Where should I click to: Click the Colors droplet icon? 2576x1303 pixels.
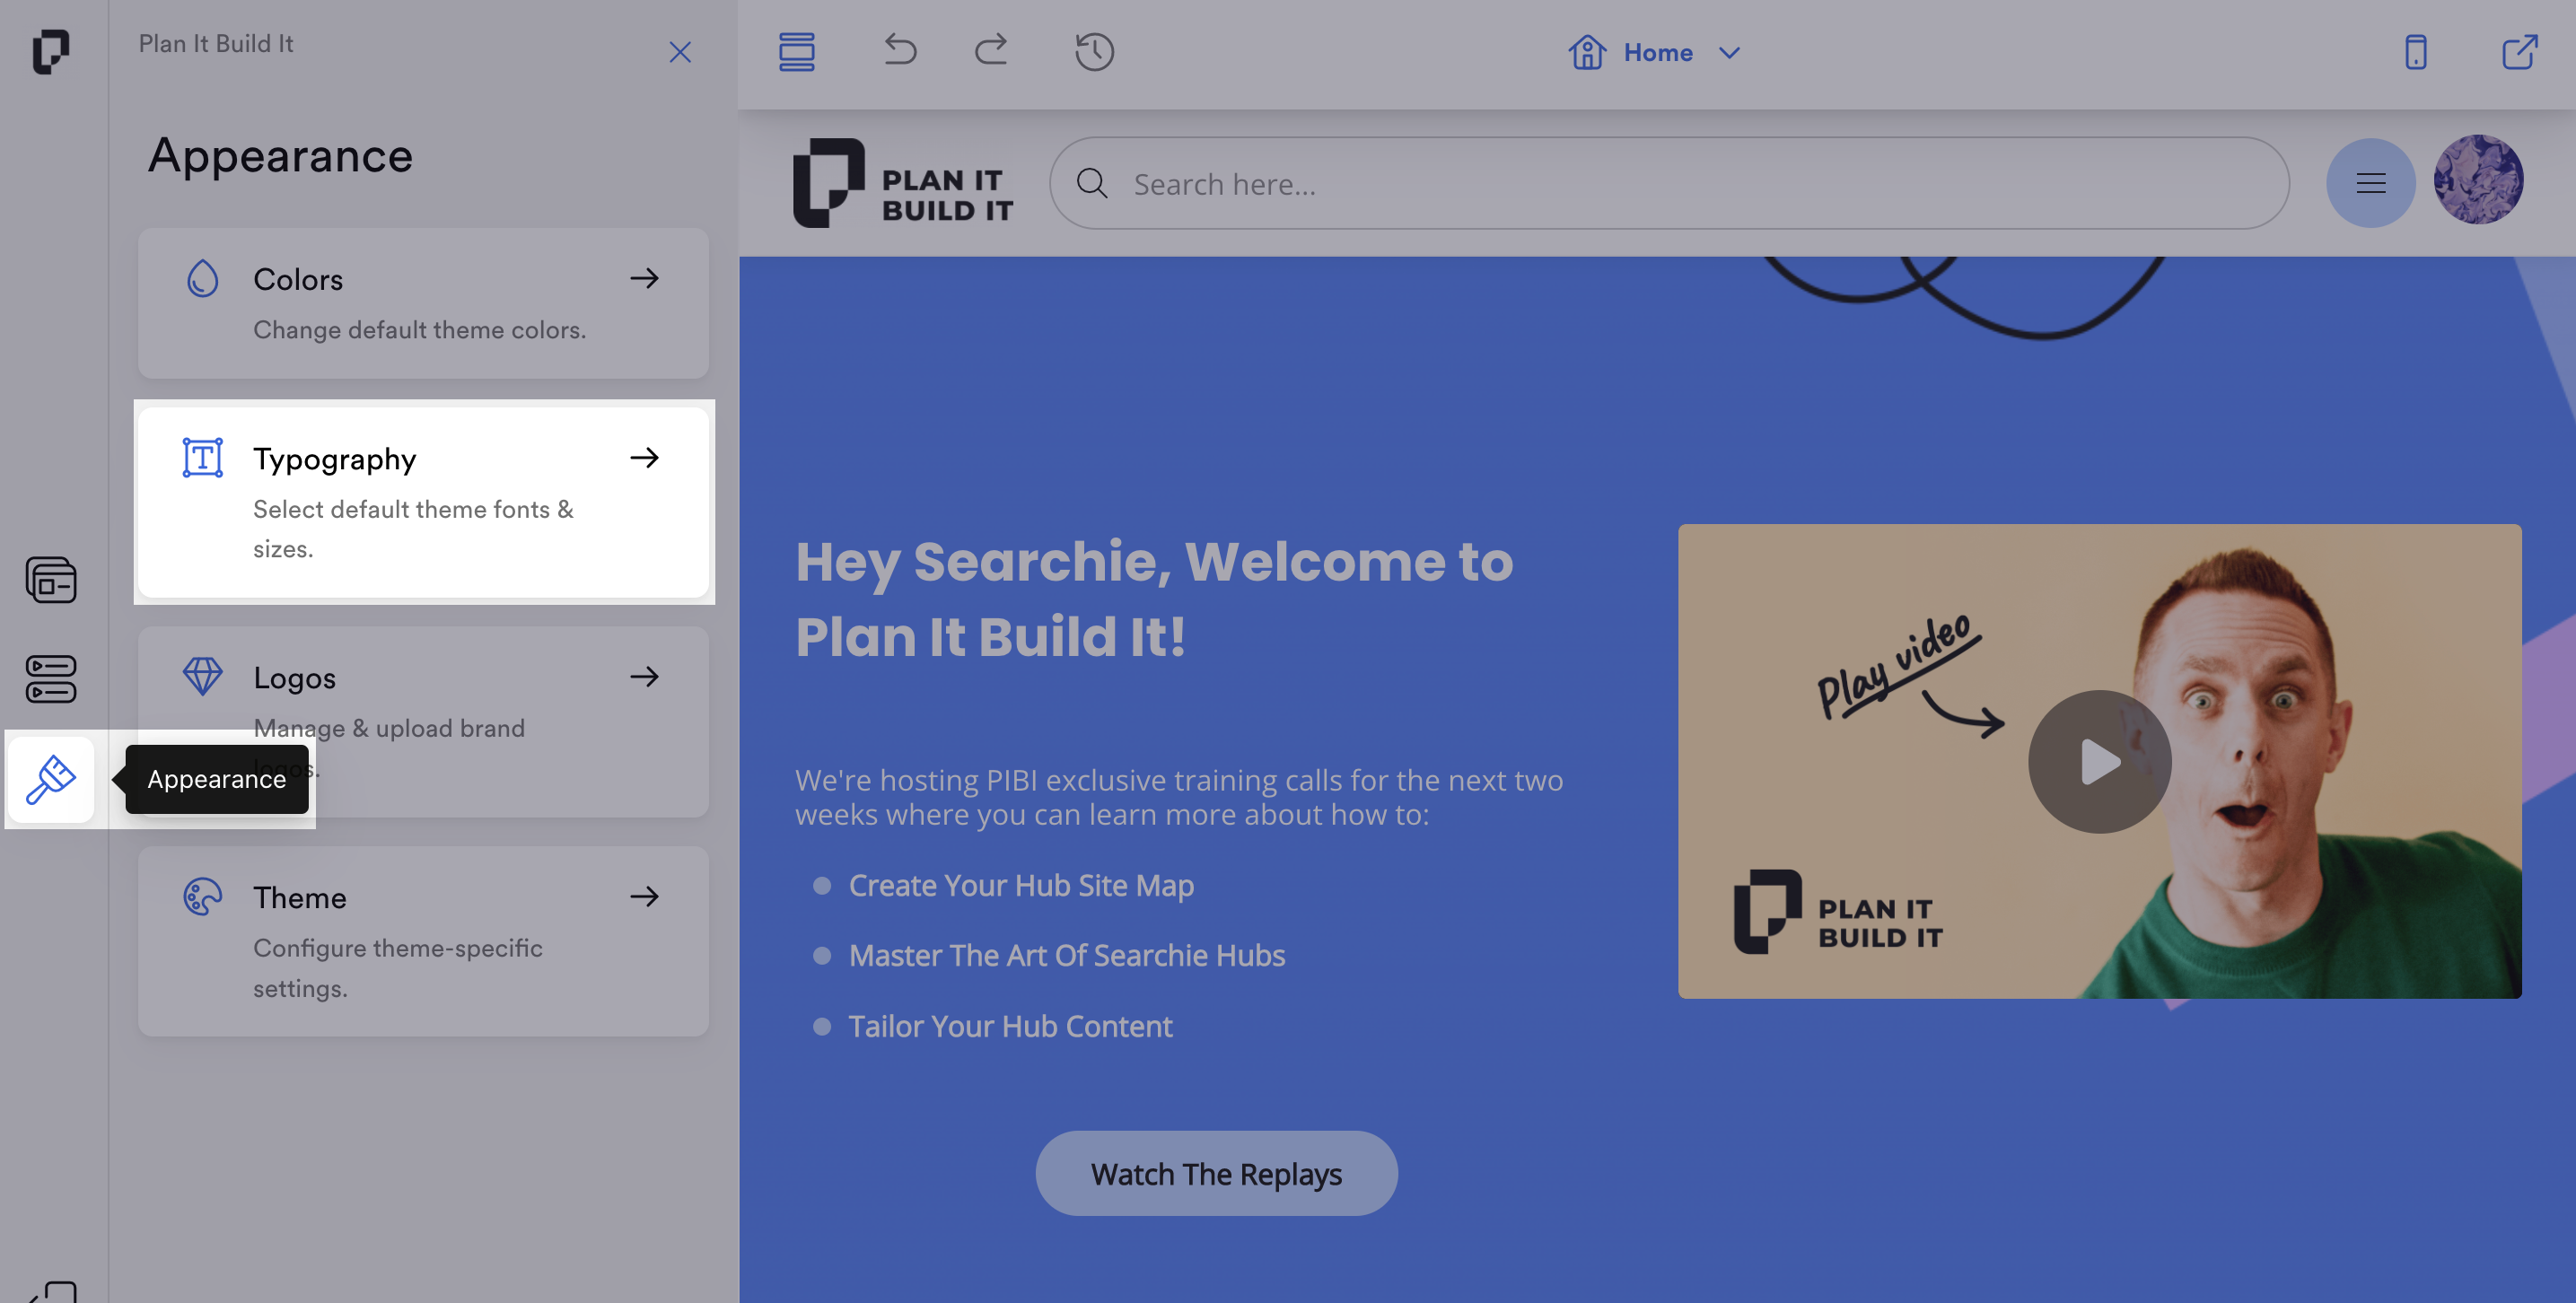[x=202, y=279]
